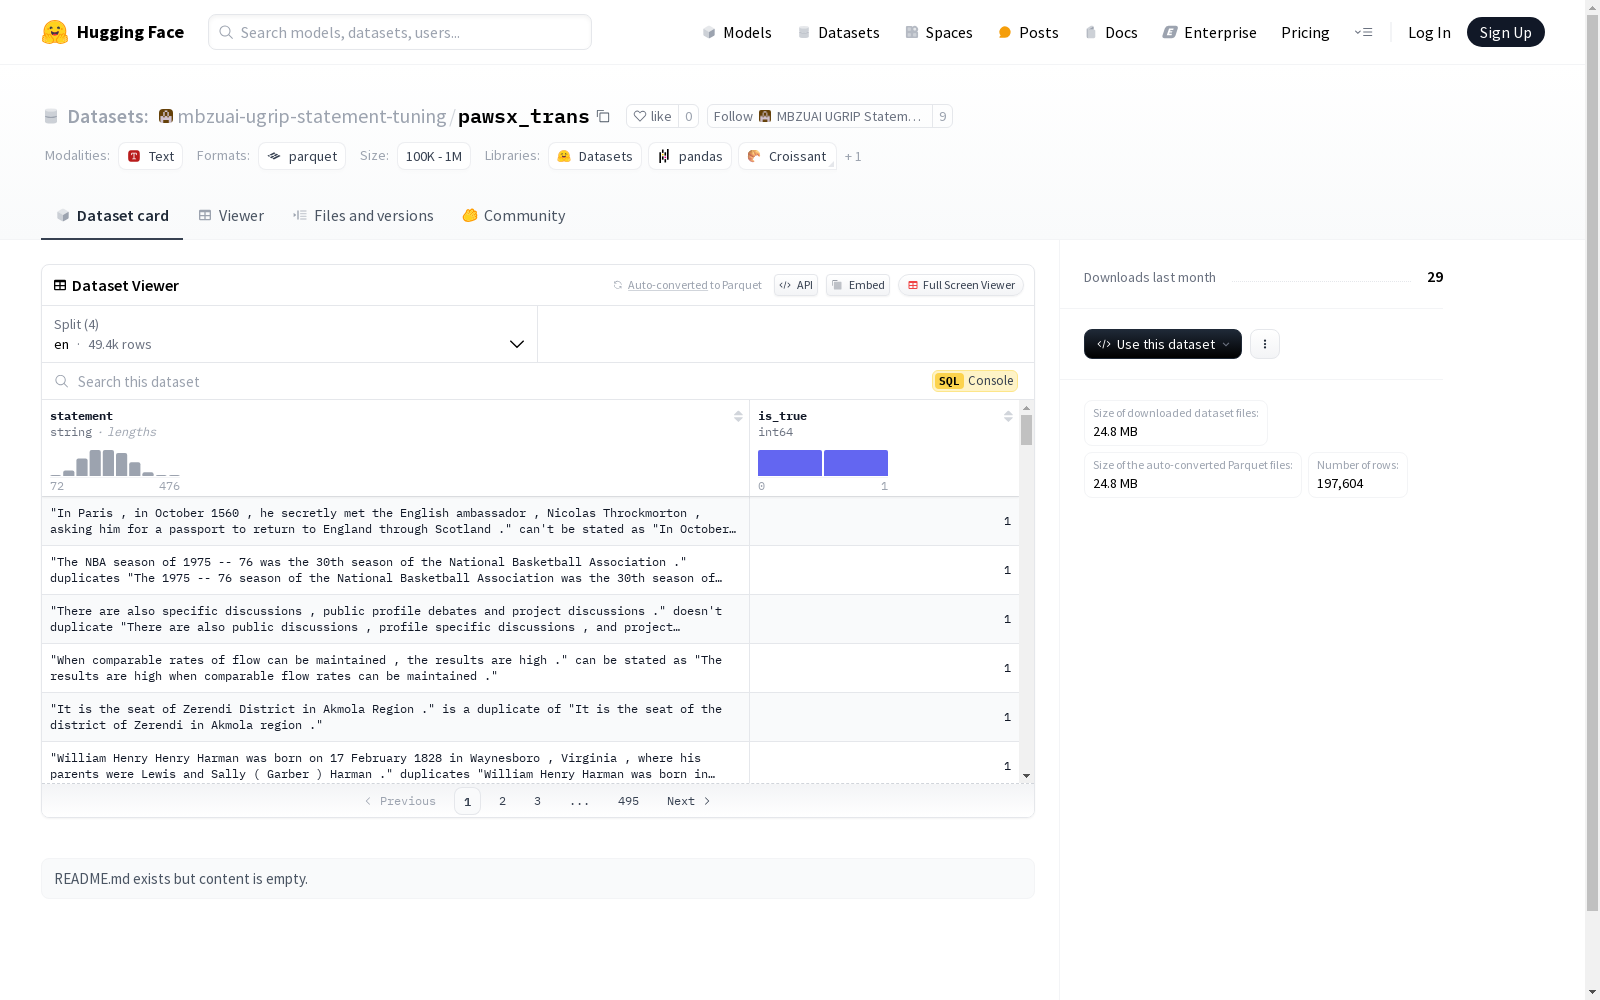Sort the statement column using sort arrows
Image resolution: width=1600 pixels, height=1000 pixels.
(738, 416)
